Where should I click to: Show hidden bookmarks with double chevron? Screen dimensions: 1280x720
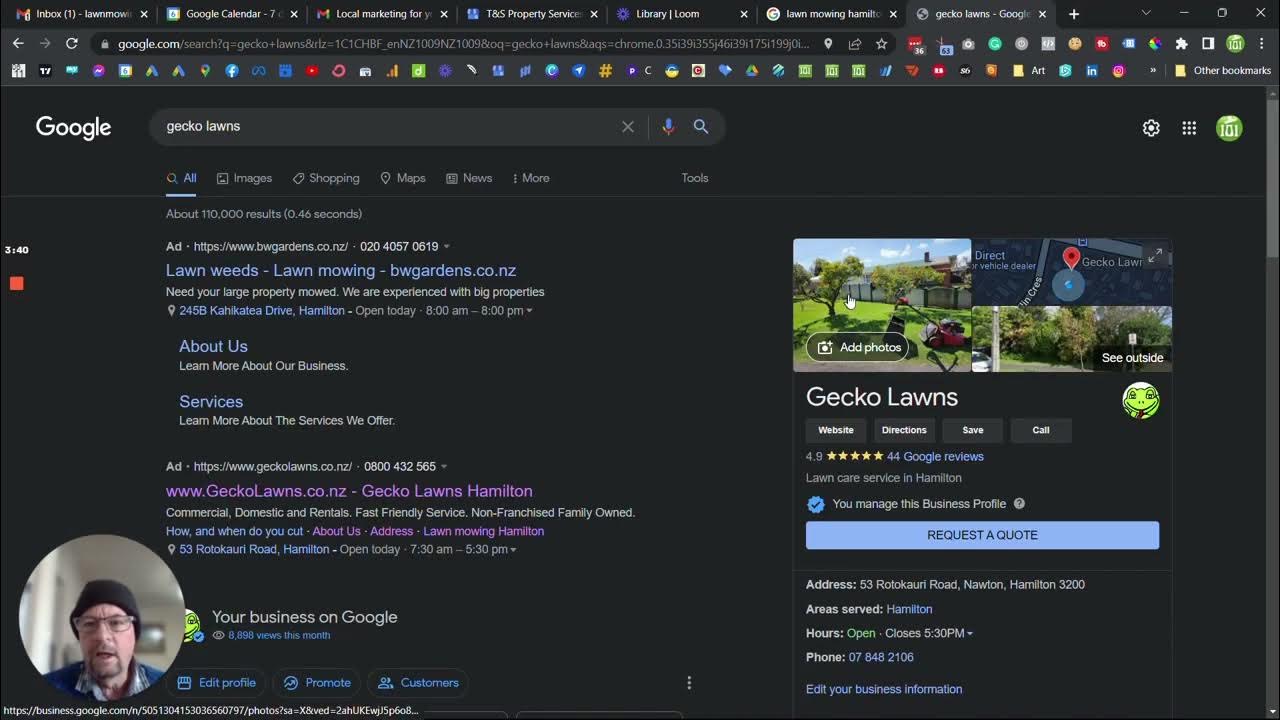1153,71
